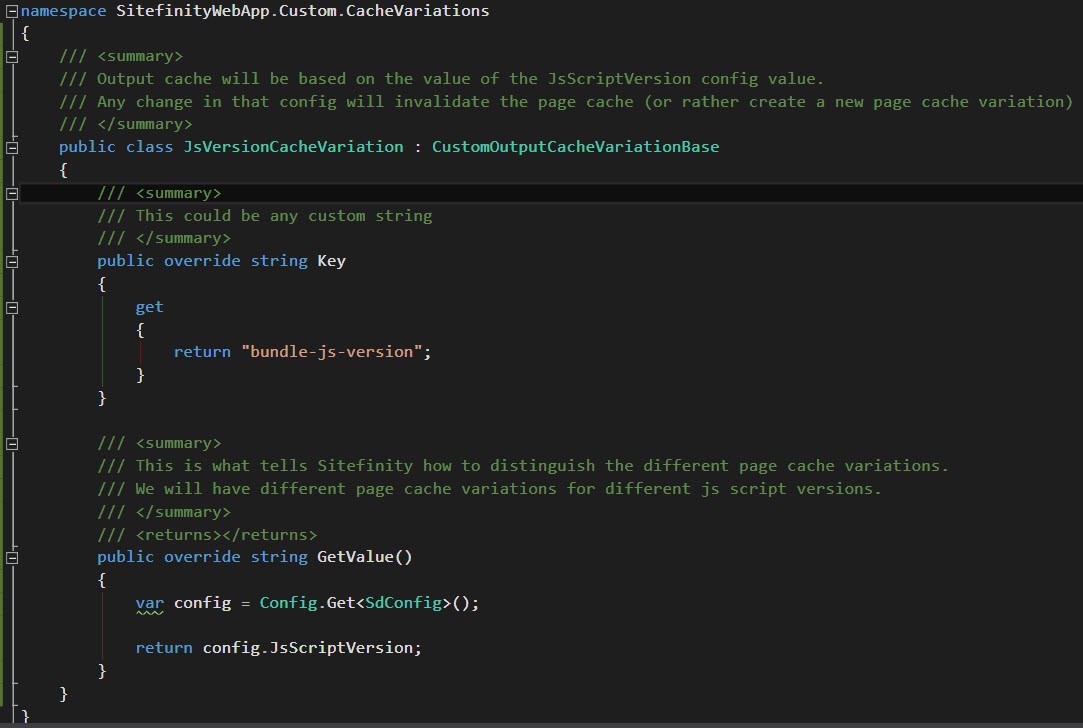Click the vertical scrollbar on the right edge
The image size is (1083, 728).
click(1078, 300)
